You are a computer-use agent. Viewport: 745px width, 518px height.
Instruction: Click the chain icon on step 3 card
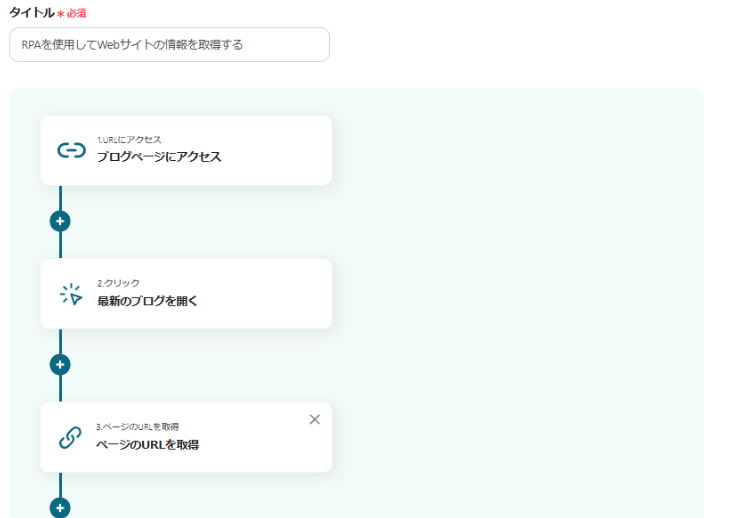pos(70,438)
